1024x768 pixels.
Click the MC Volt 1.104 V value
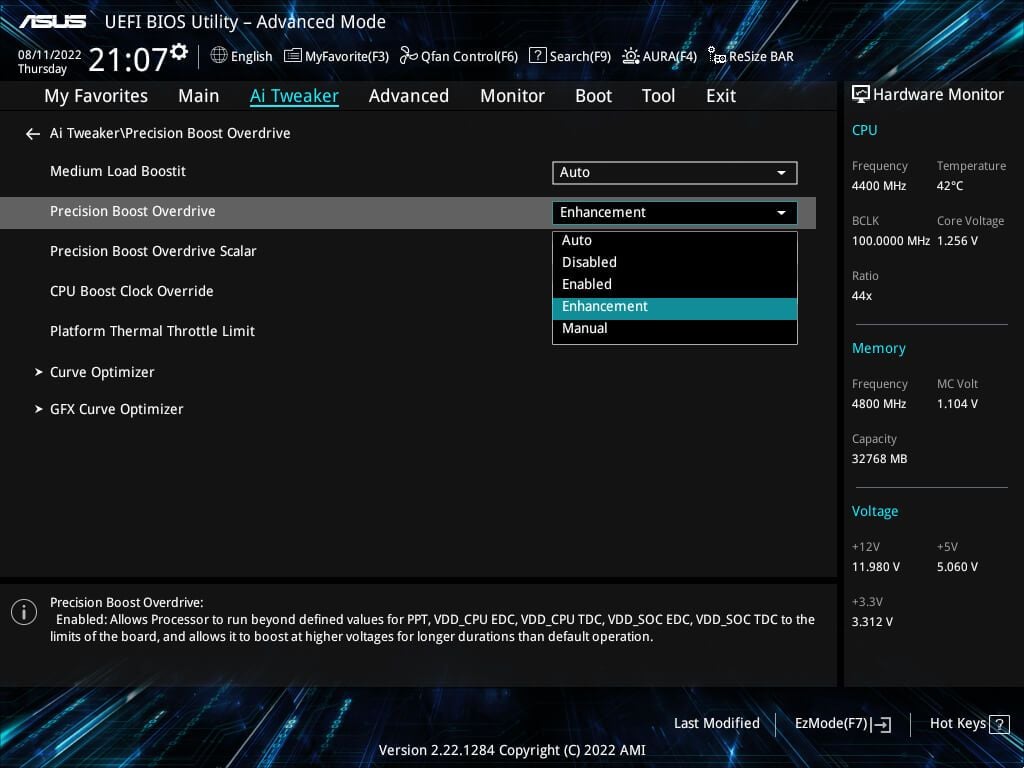pos(957,404)
